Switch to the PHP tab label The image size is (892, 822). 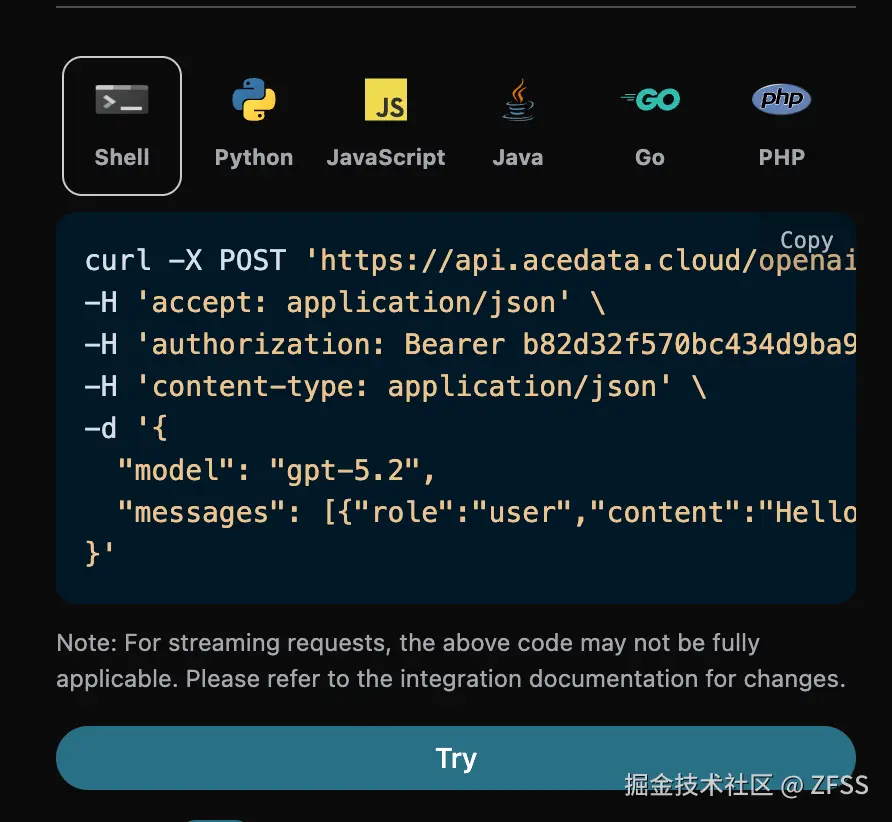tap(782, 158)
